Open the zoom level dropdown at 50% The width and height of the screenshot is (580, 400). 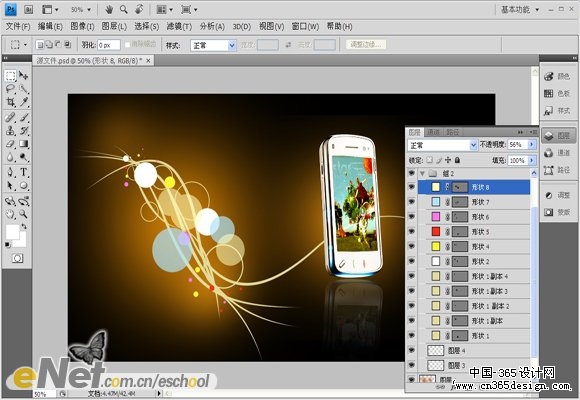tap(89, 10)
